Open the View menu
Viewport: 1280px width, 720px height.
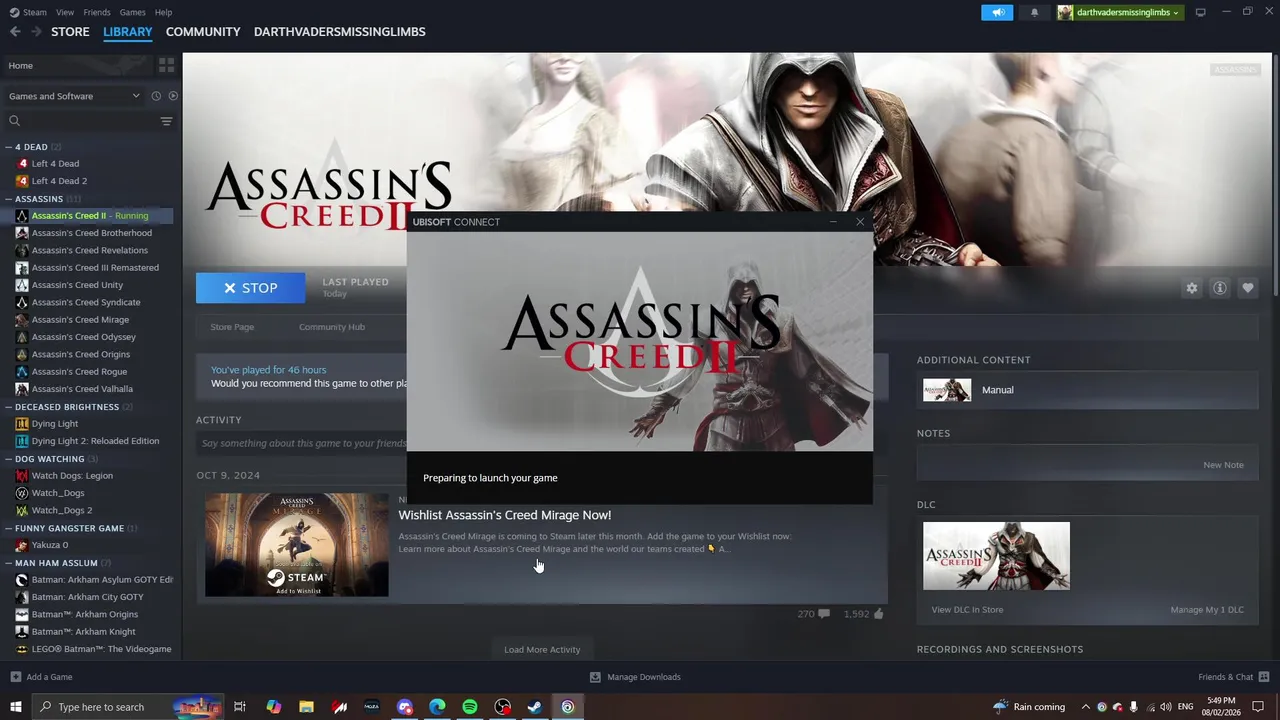[x=65, y=12]
